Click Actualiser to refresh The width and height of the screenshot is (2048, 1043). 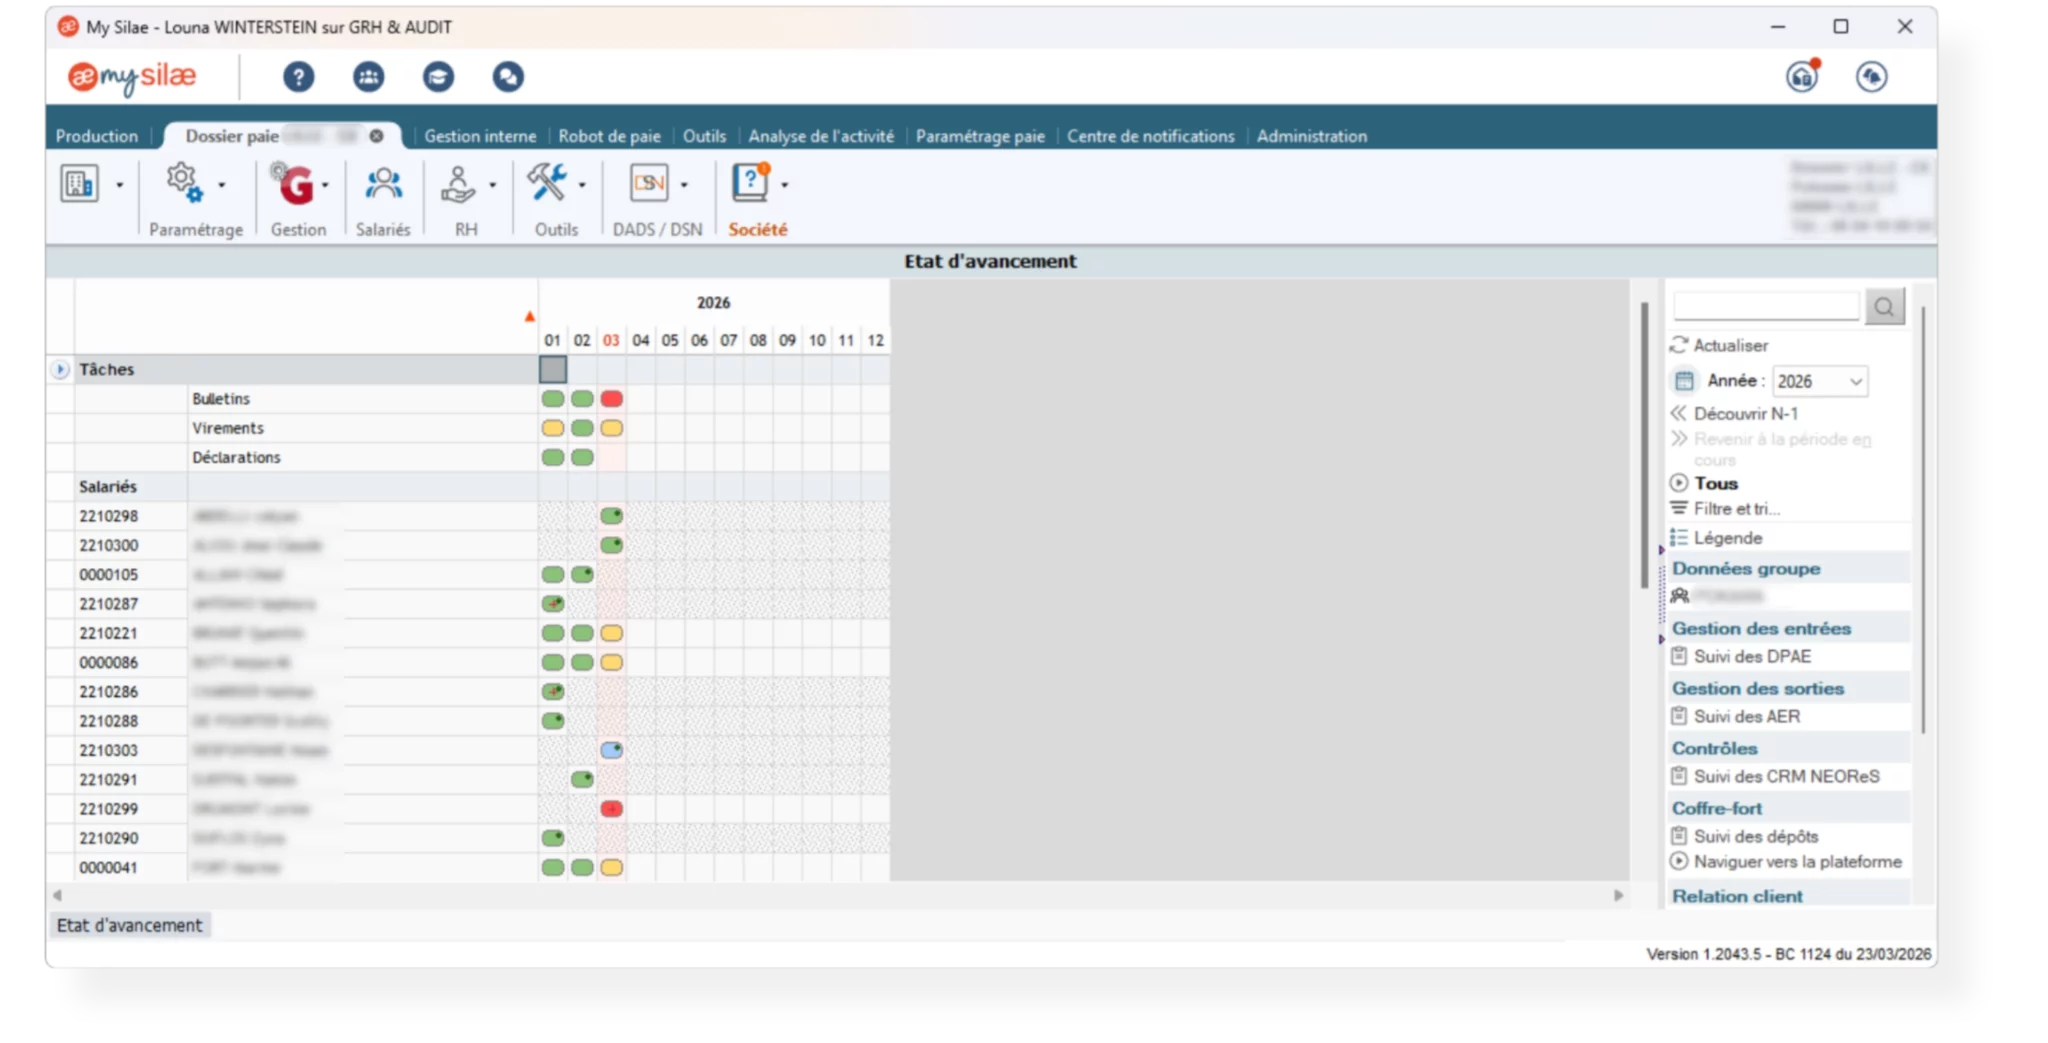1730,345
